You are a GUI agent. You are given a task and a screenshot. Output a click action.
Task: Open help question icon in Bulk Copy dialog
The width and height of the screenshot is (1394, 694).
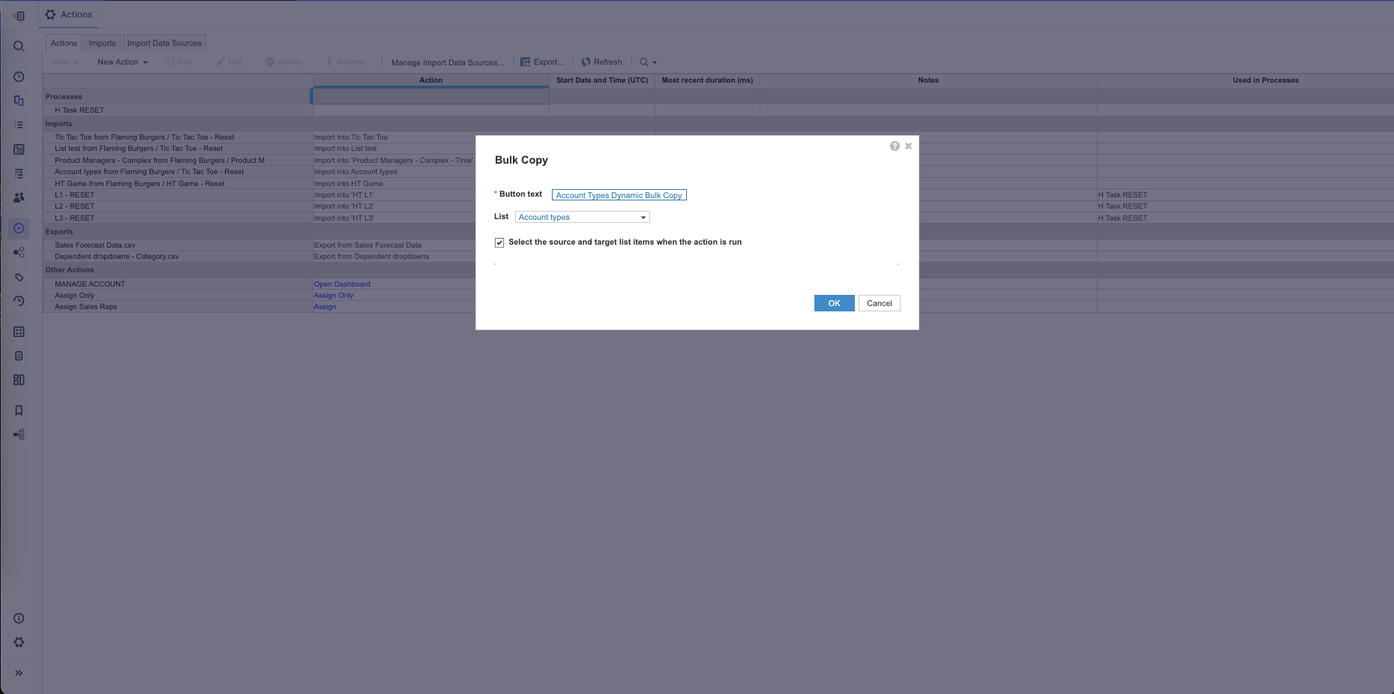pos(895,146)
